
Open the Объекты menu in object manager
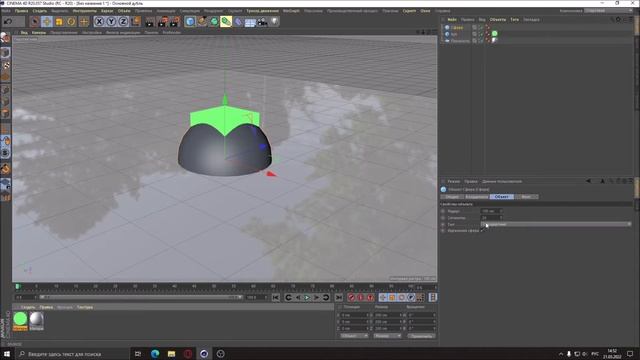(498, 20)
